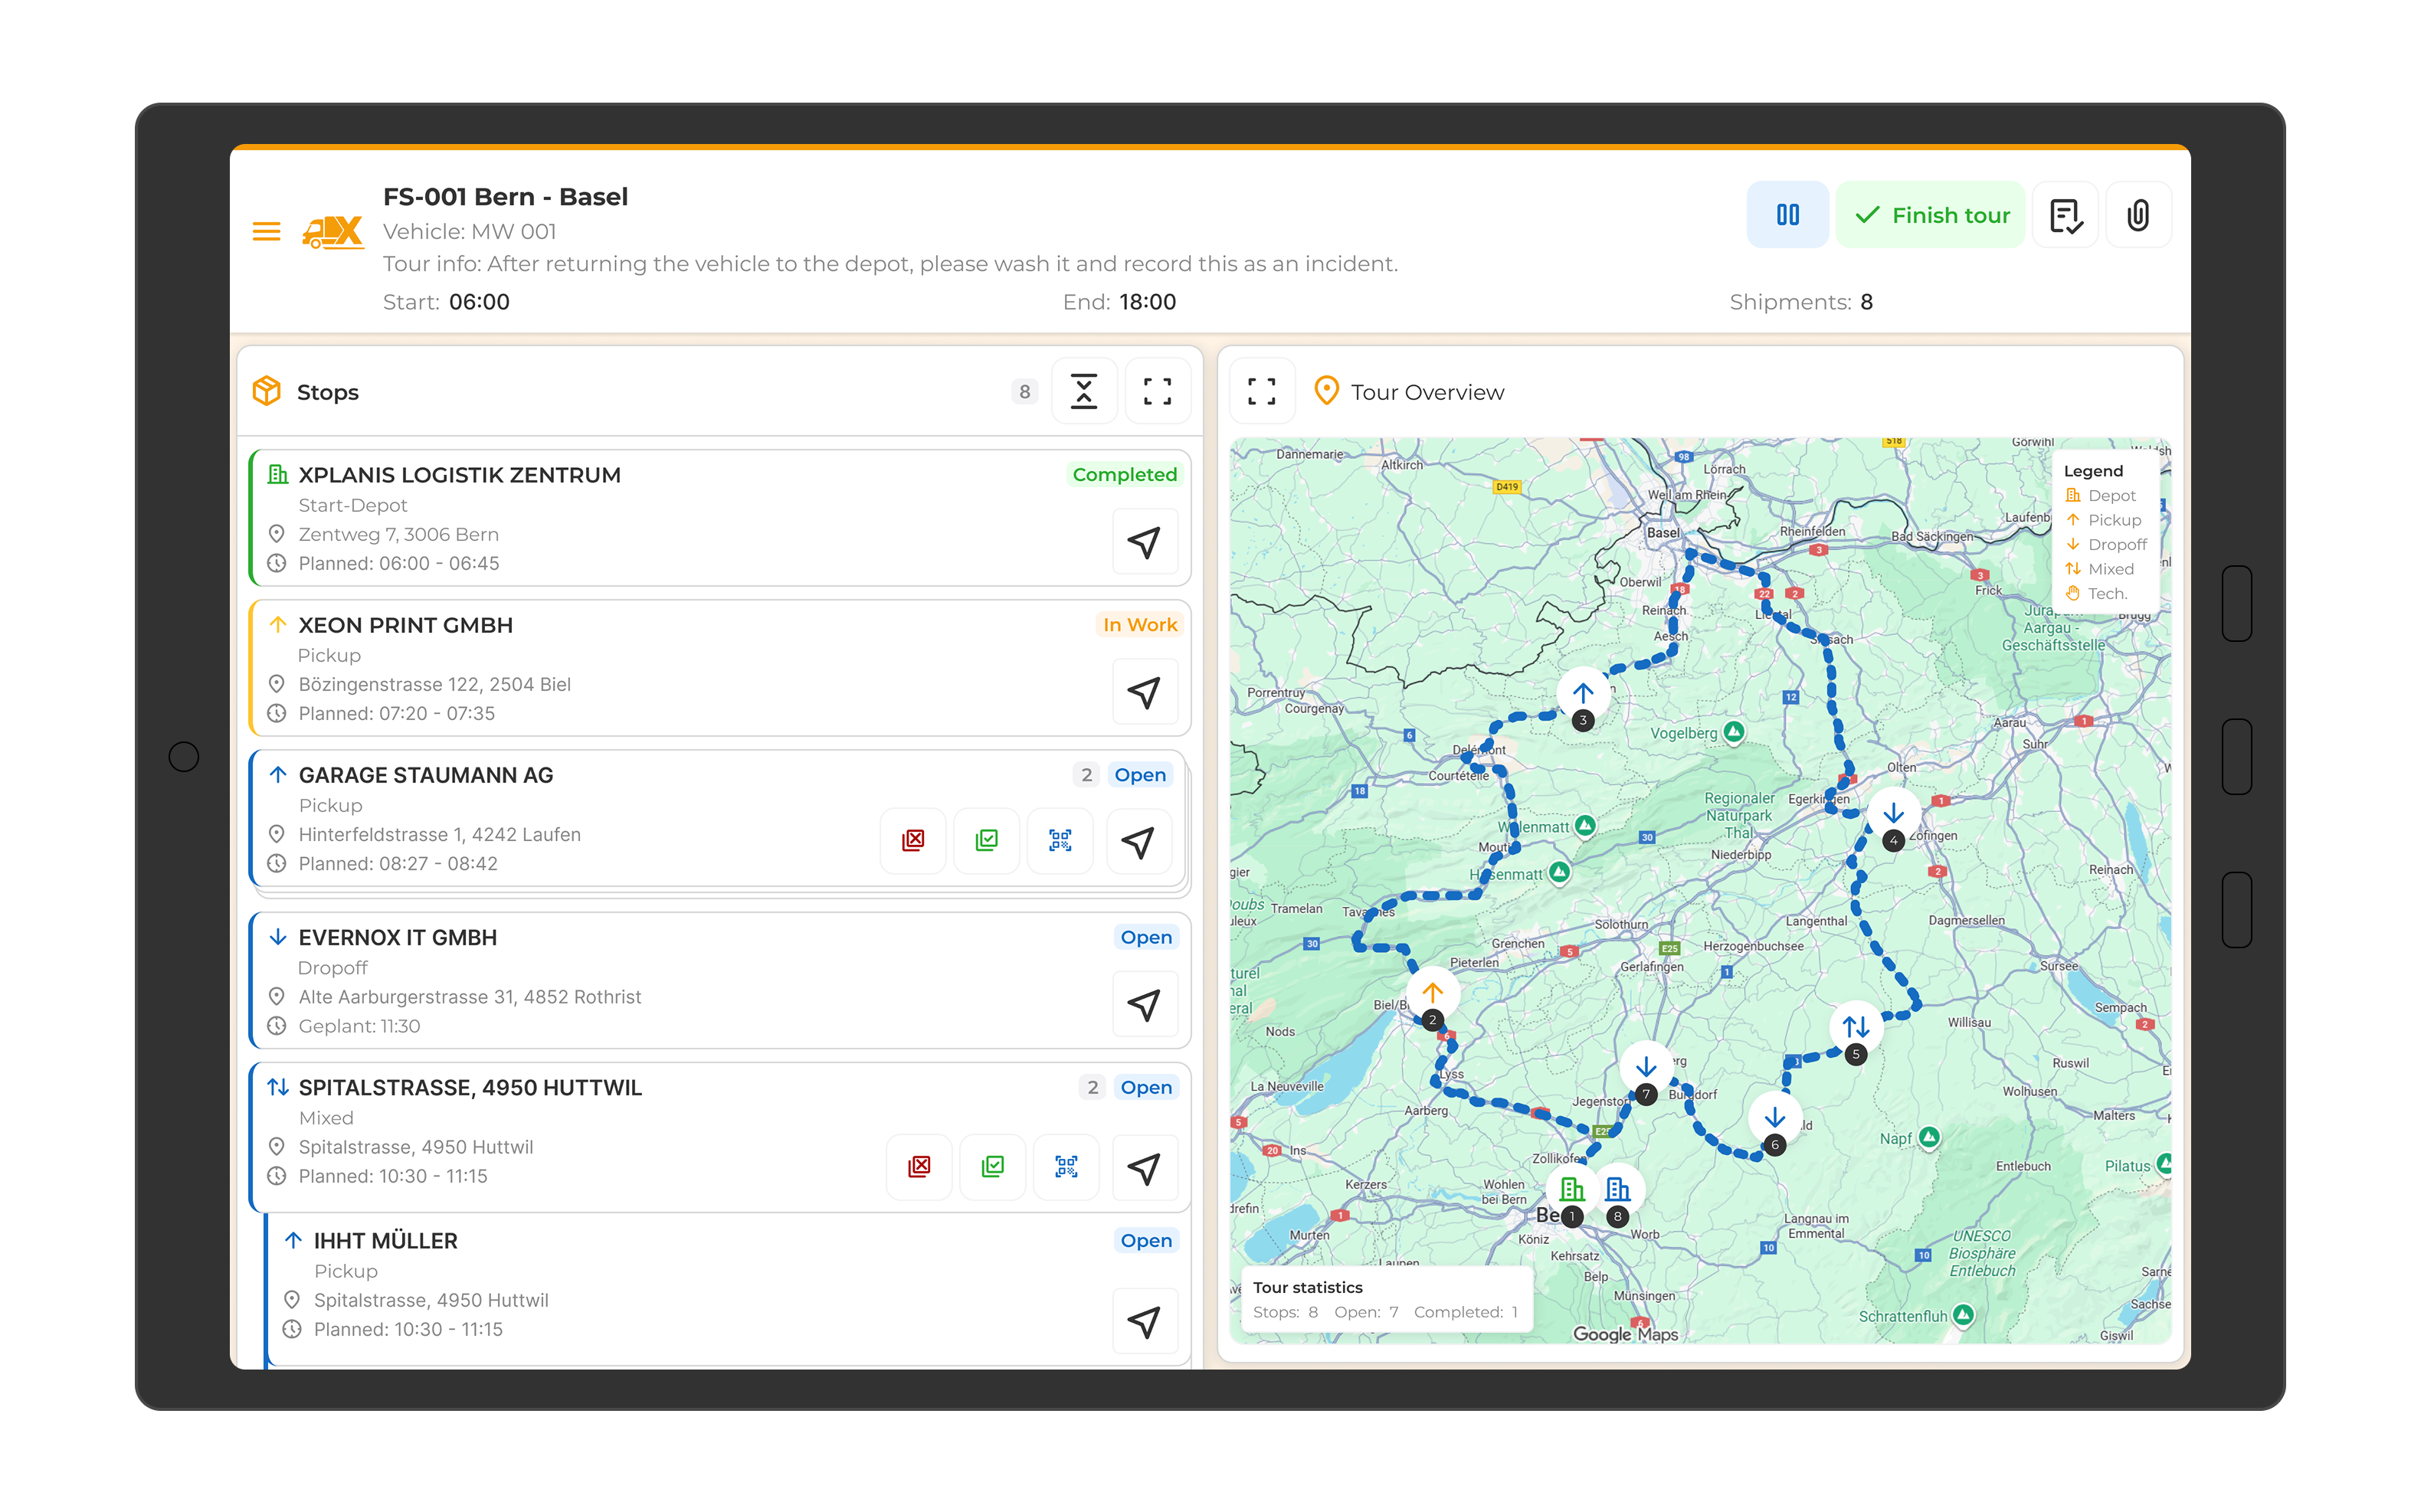Click the pickup marker for stop 3

(1583, 693)
